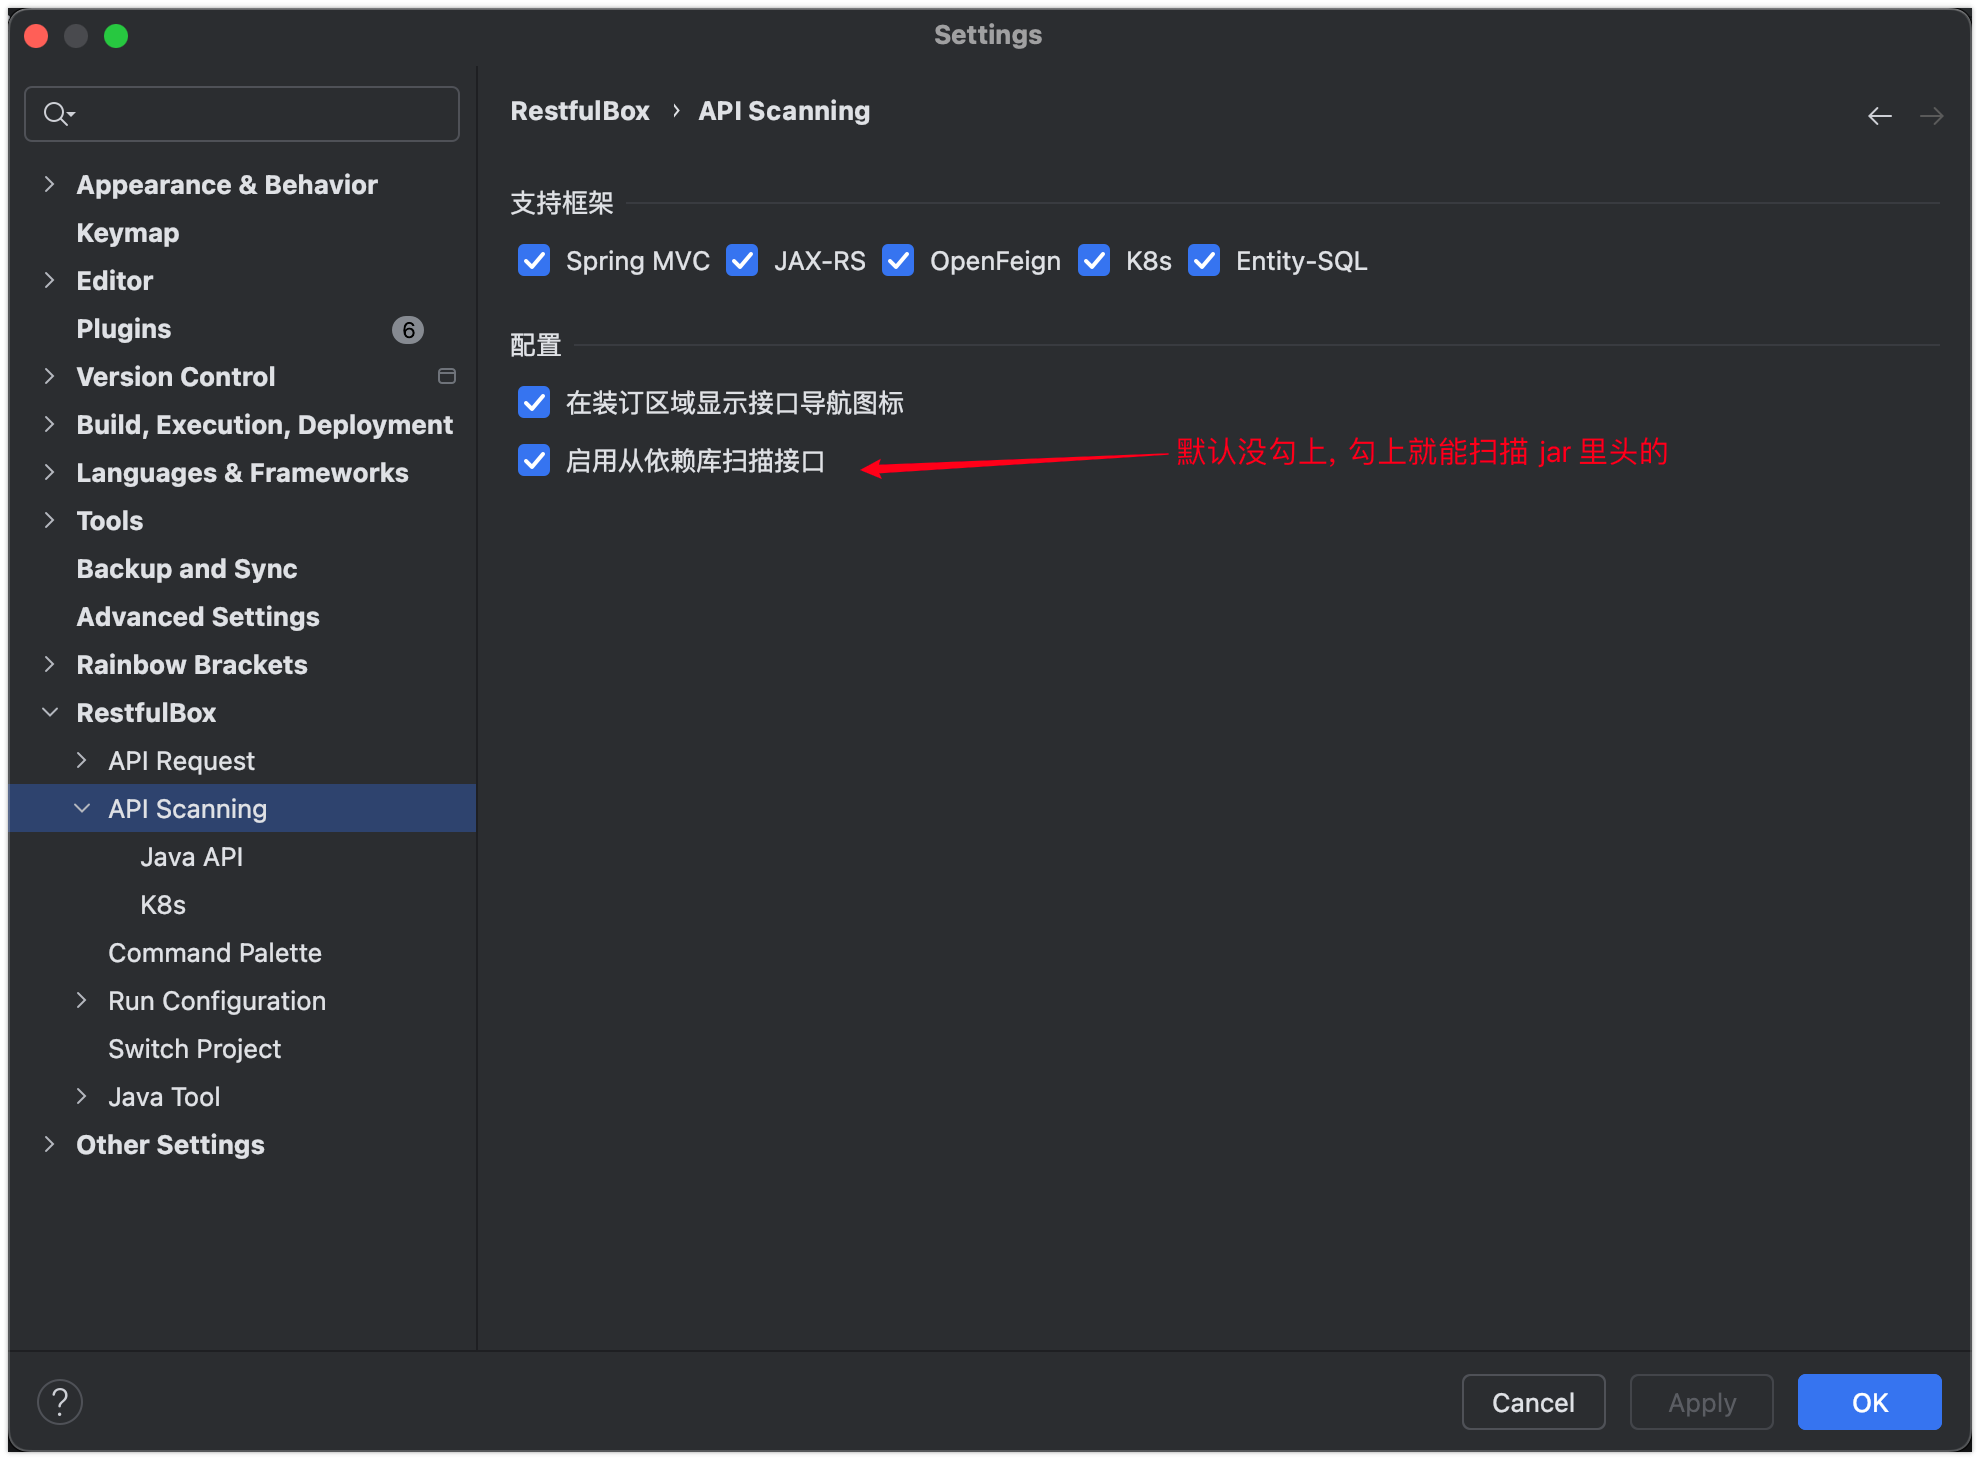This screenshot has width=1980, height=1460.
Task: Confirm with the OK button
Action: pyautogui.click(x=1870, y=1402)
